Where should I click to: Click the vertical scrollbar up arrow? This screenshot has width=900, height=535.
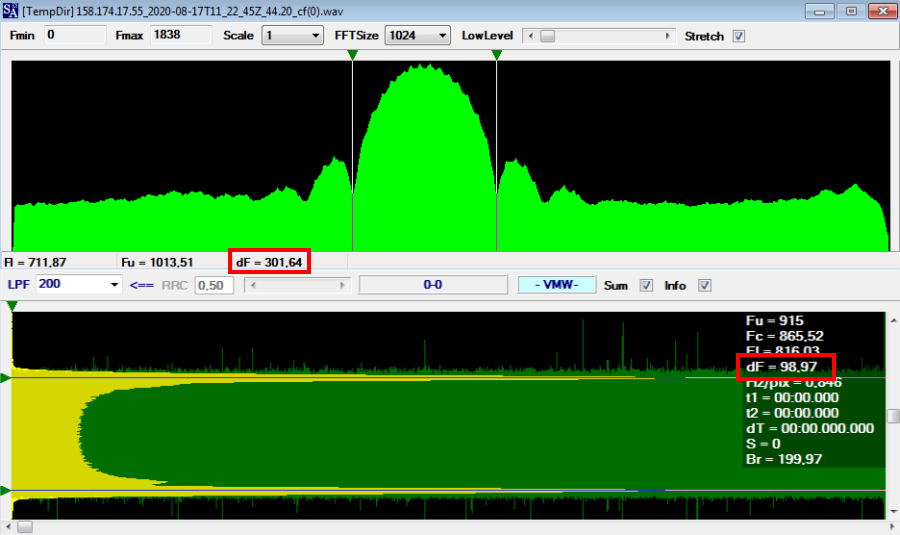pyautogui.click(x=893, y=320)
